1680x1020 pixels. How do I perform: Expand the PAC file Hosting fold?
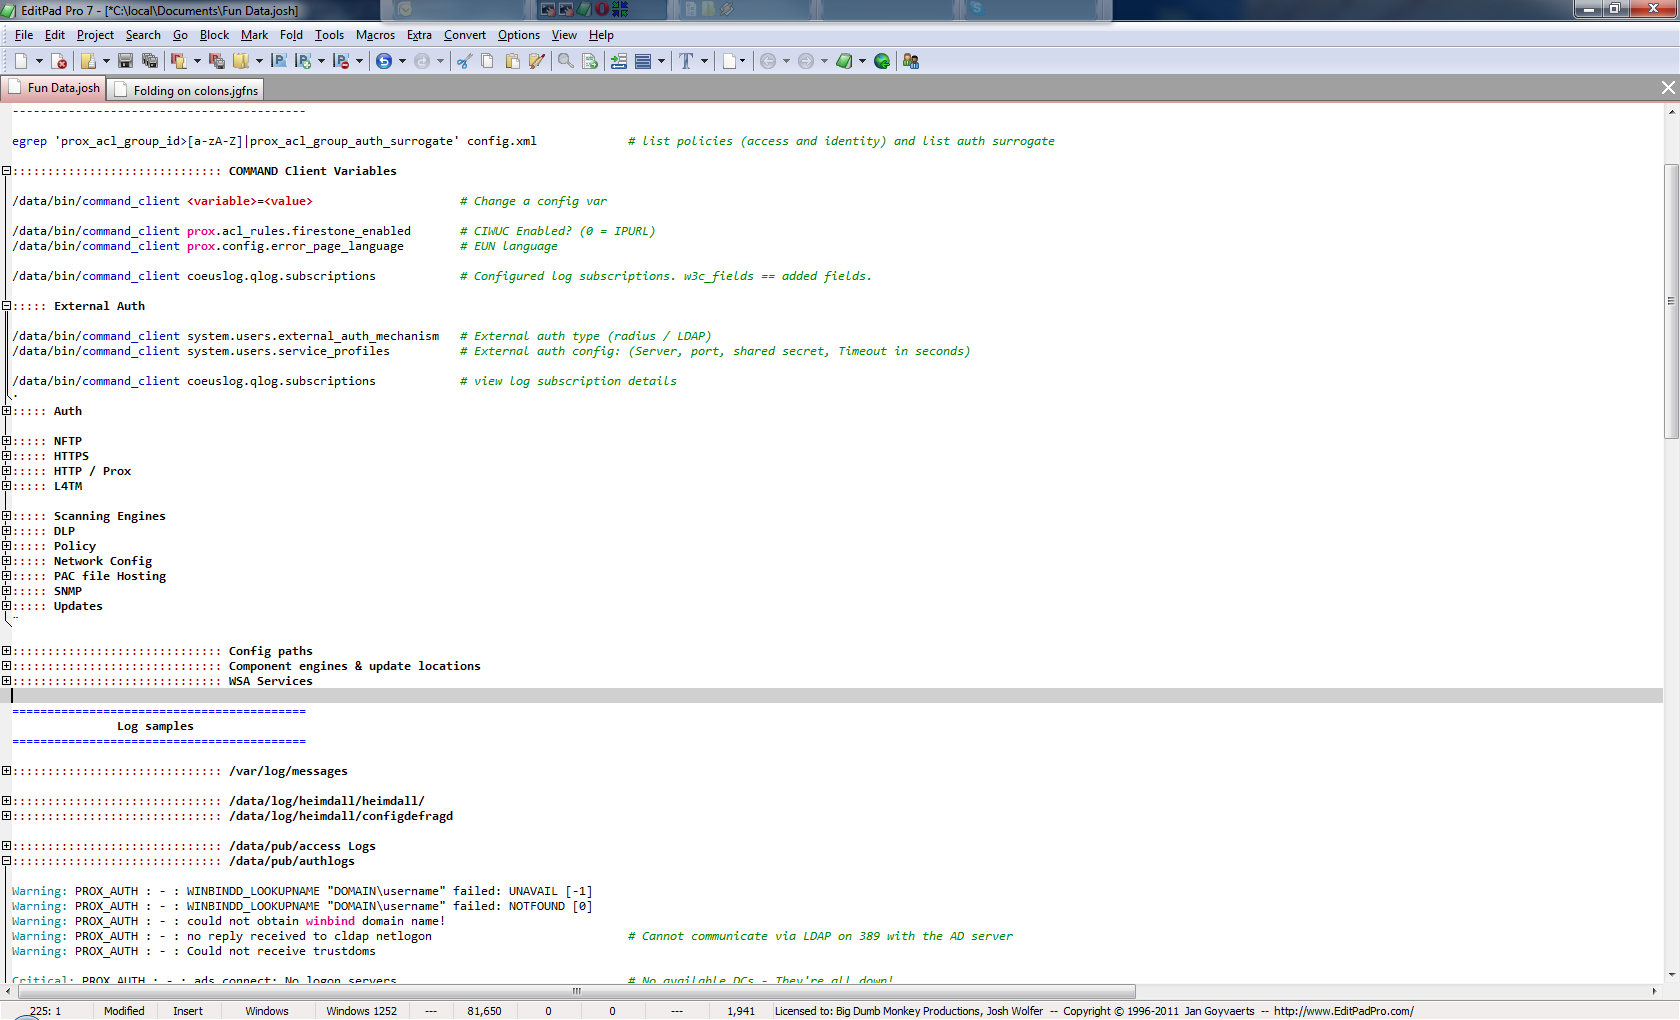pyautogui.click(x=6, y=576)
